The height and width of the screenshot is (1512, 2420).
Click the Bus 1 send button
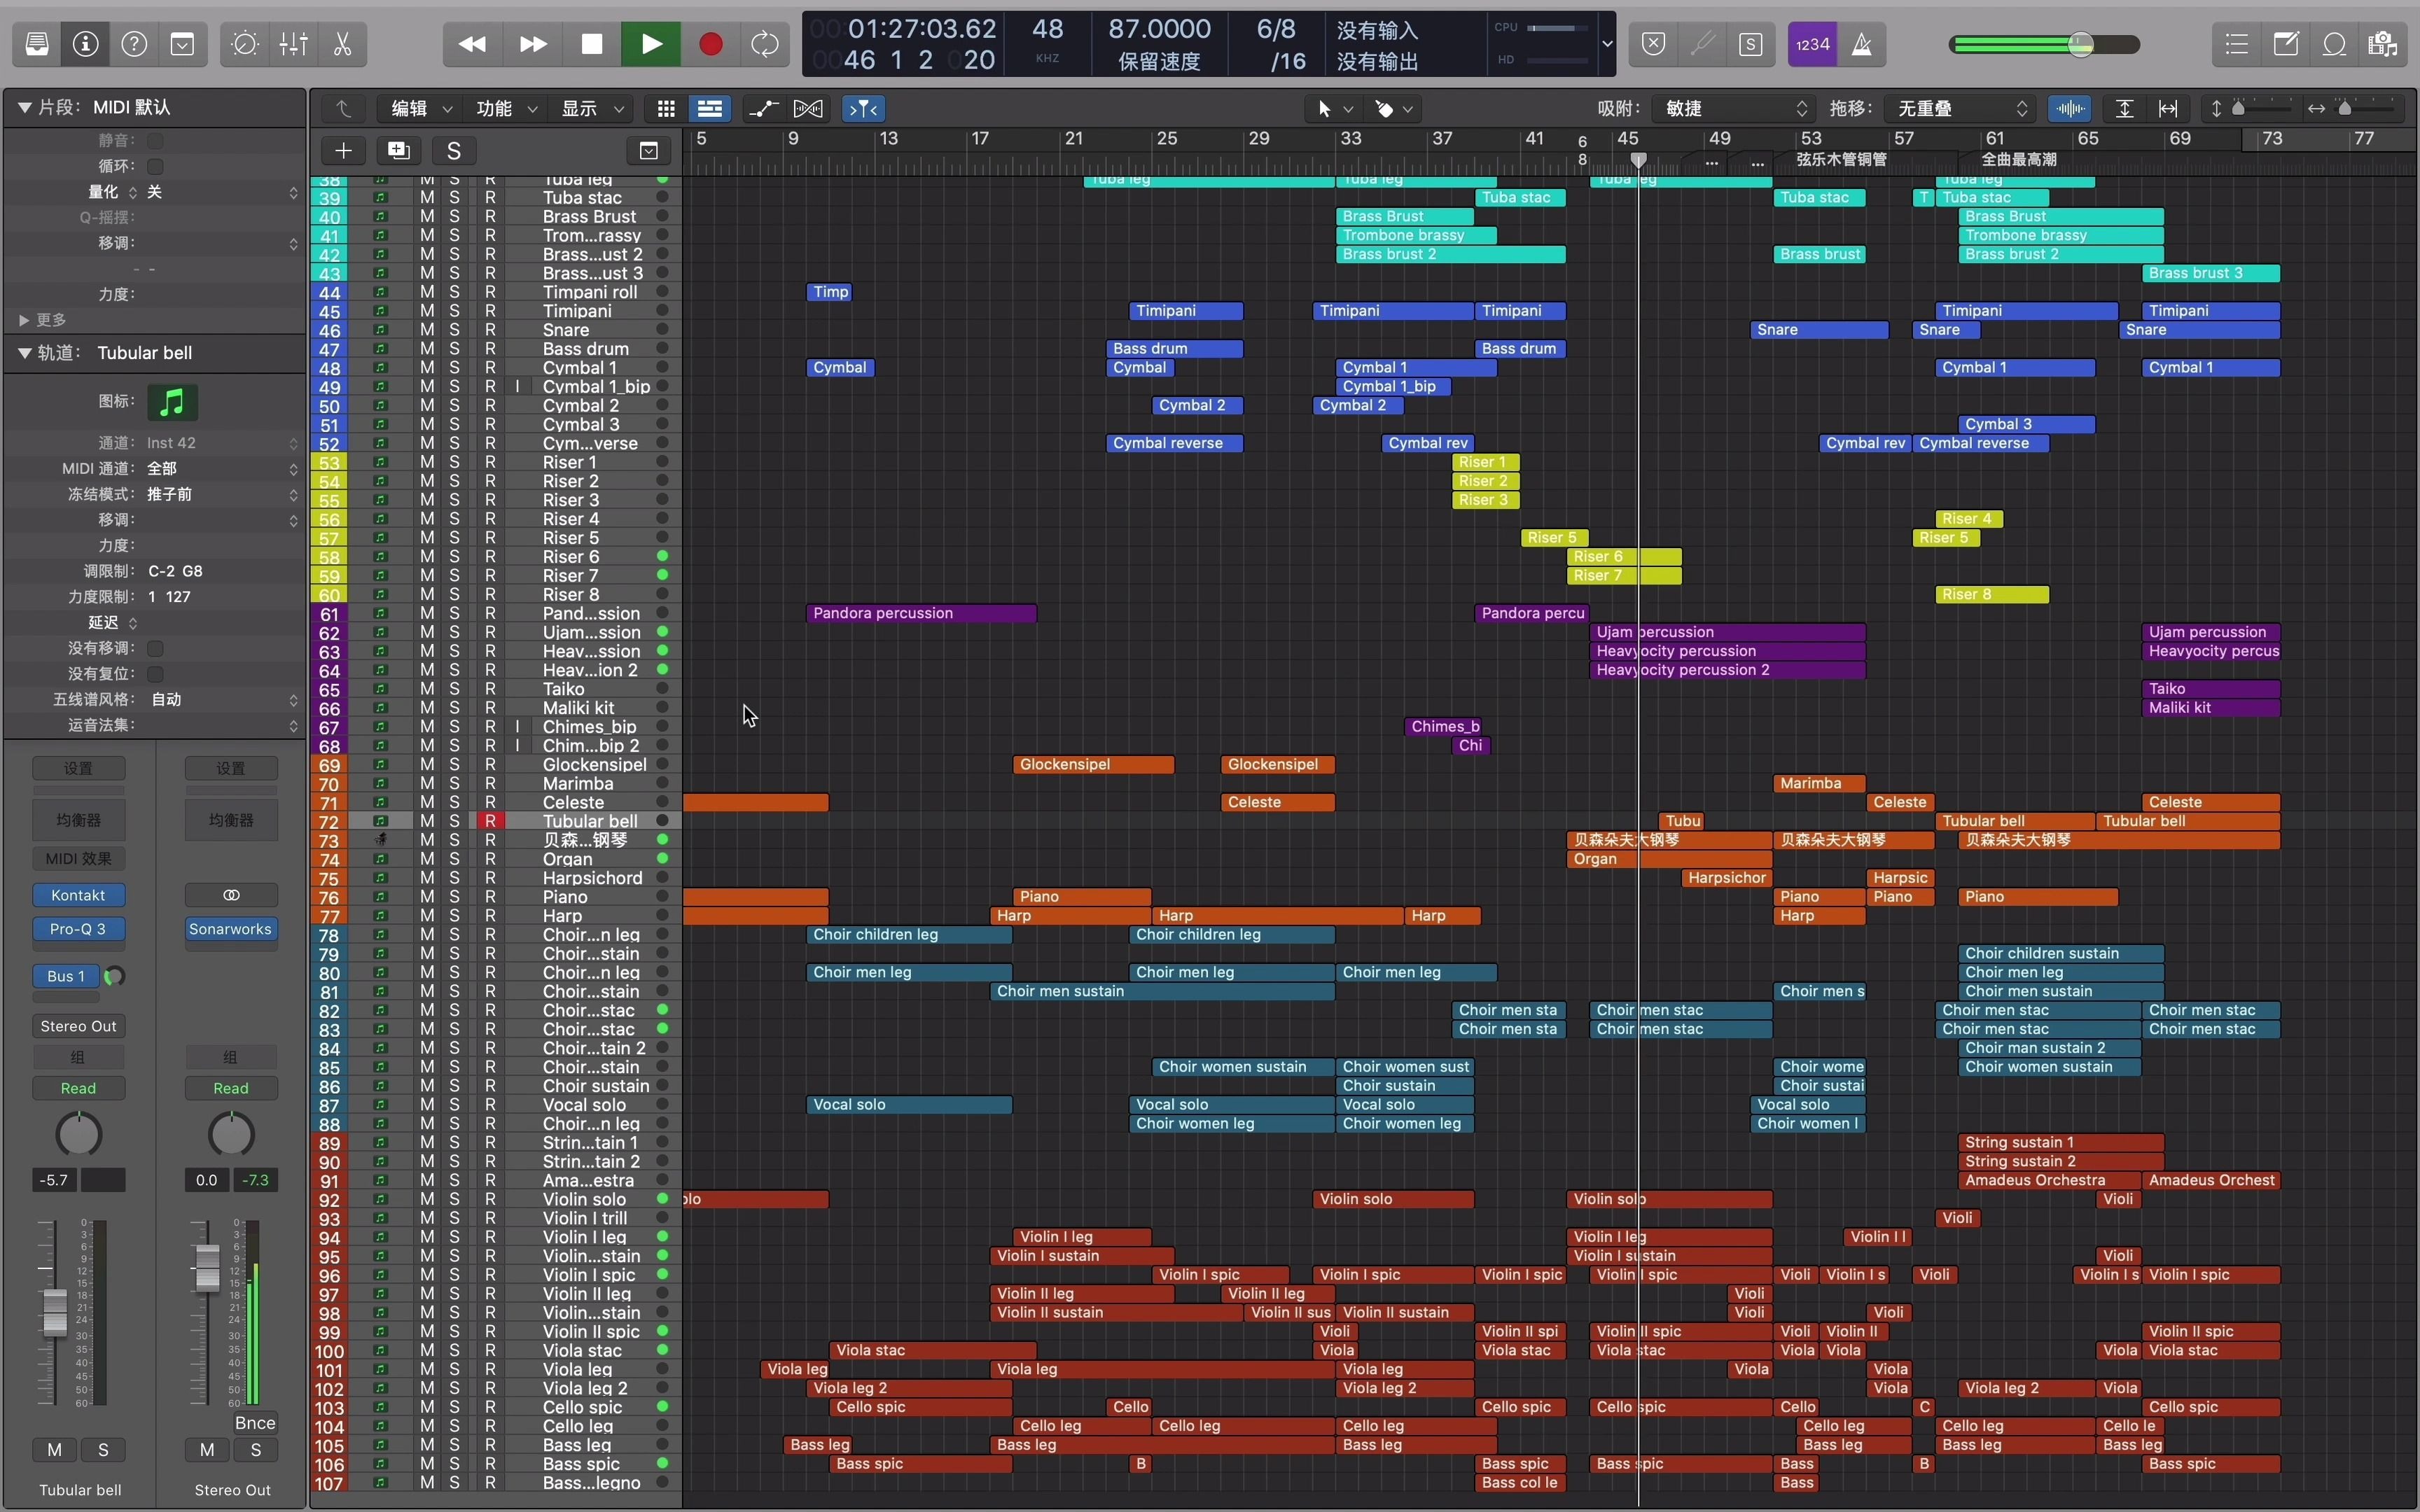pyautogui.click(x=66, y=976)
